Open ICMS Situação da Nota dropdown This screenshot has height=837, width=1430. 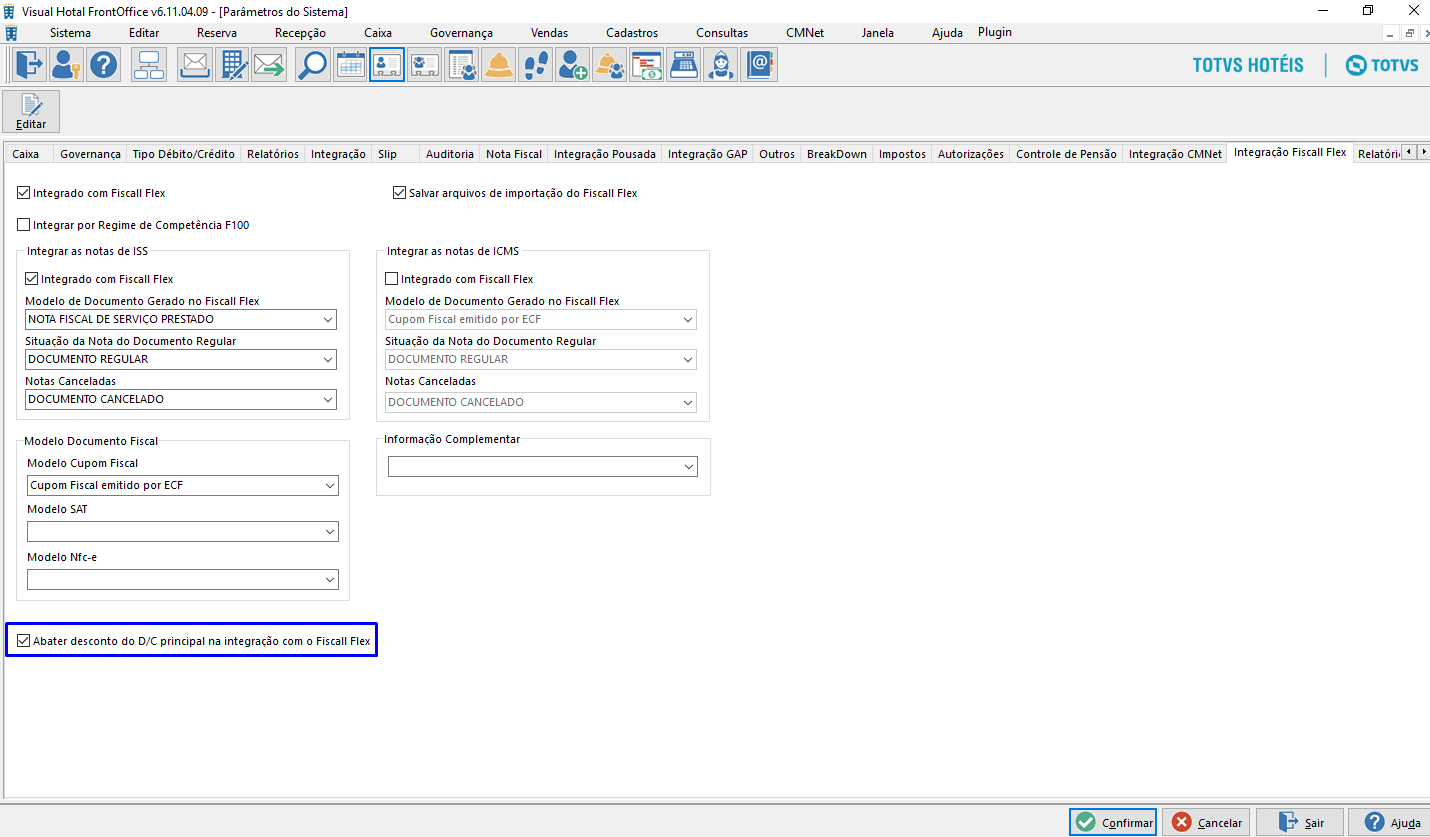(x=541, y=360)
